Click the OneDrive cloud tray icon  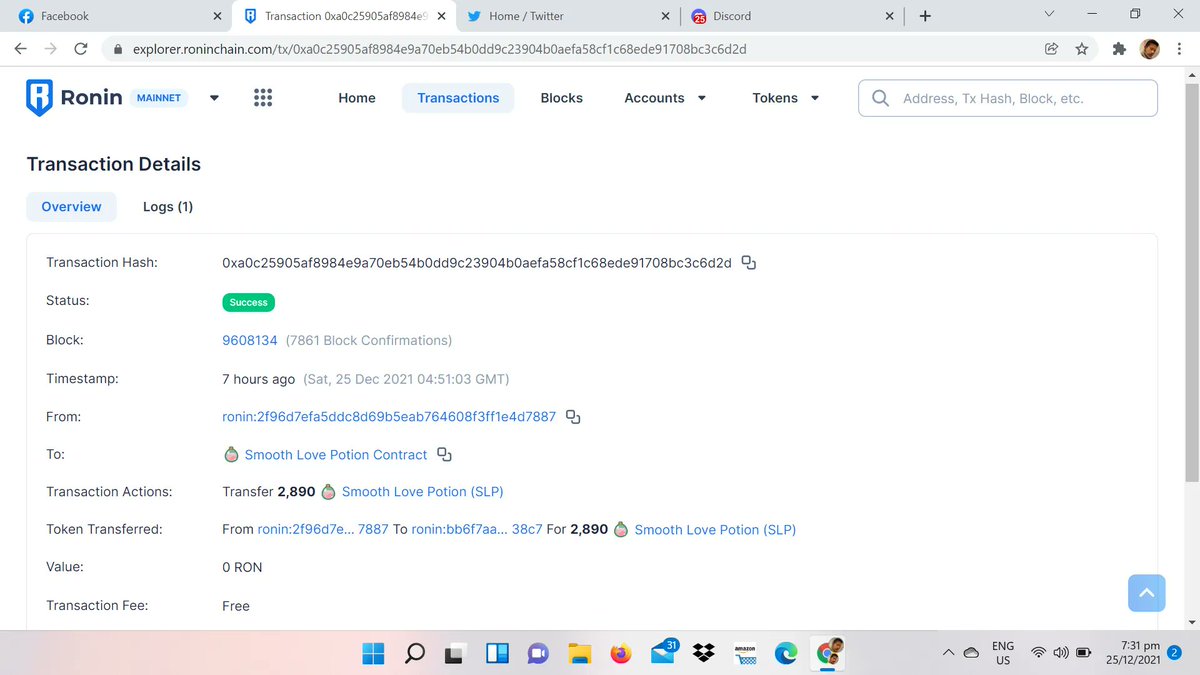[x=971, y=654]
